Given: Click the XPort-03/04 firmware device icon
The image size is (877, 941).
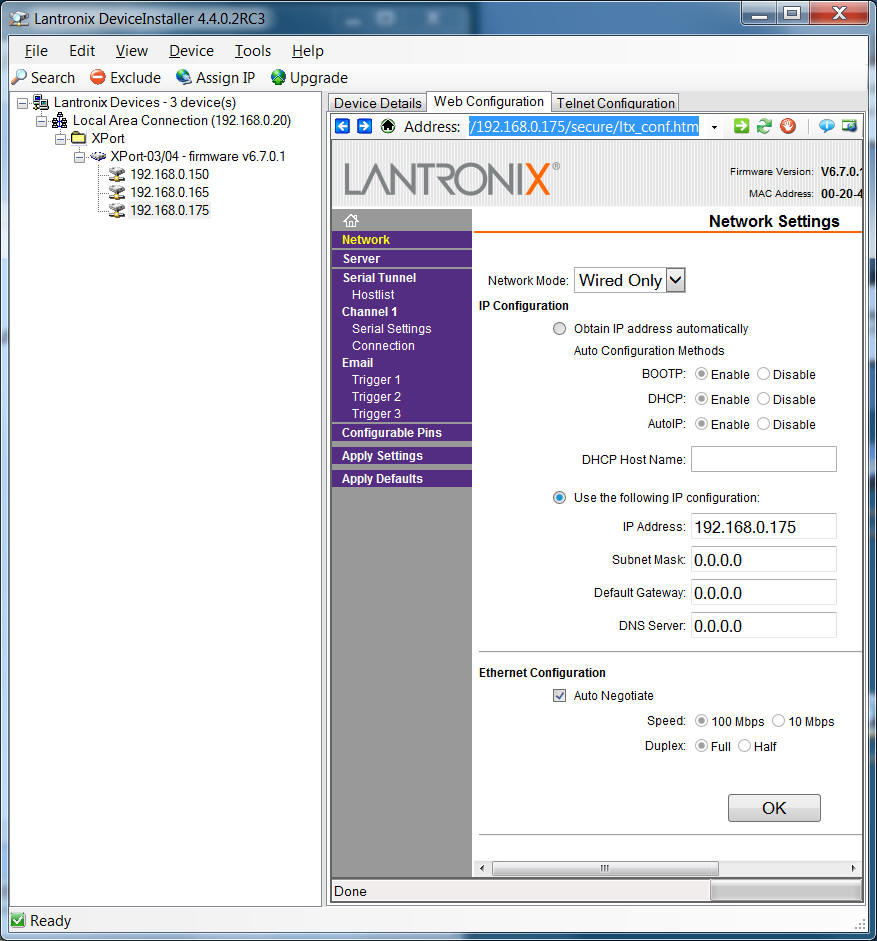Looking at the screenshot, I should (x=98, y=157).
